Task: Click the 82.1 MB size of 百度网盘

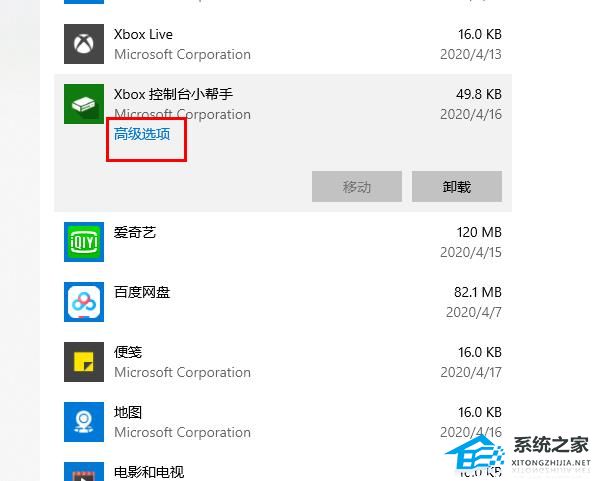Action: [x=478, y=292]
